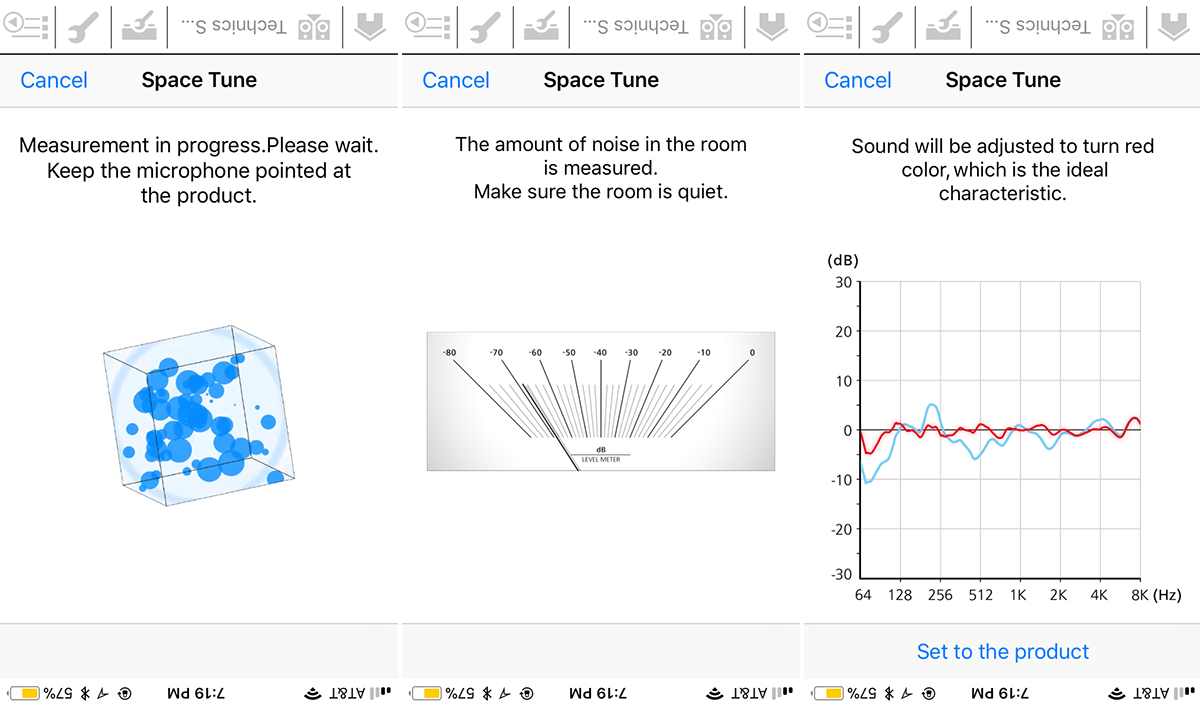
Task: Select Technics speaker icon above room noise screen
Action: (x=716, y=27)
